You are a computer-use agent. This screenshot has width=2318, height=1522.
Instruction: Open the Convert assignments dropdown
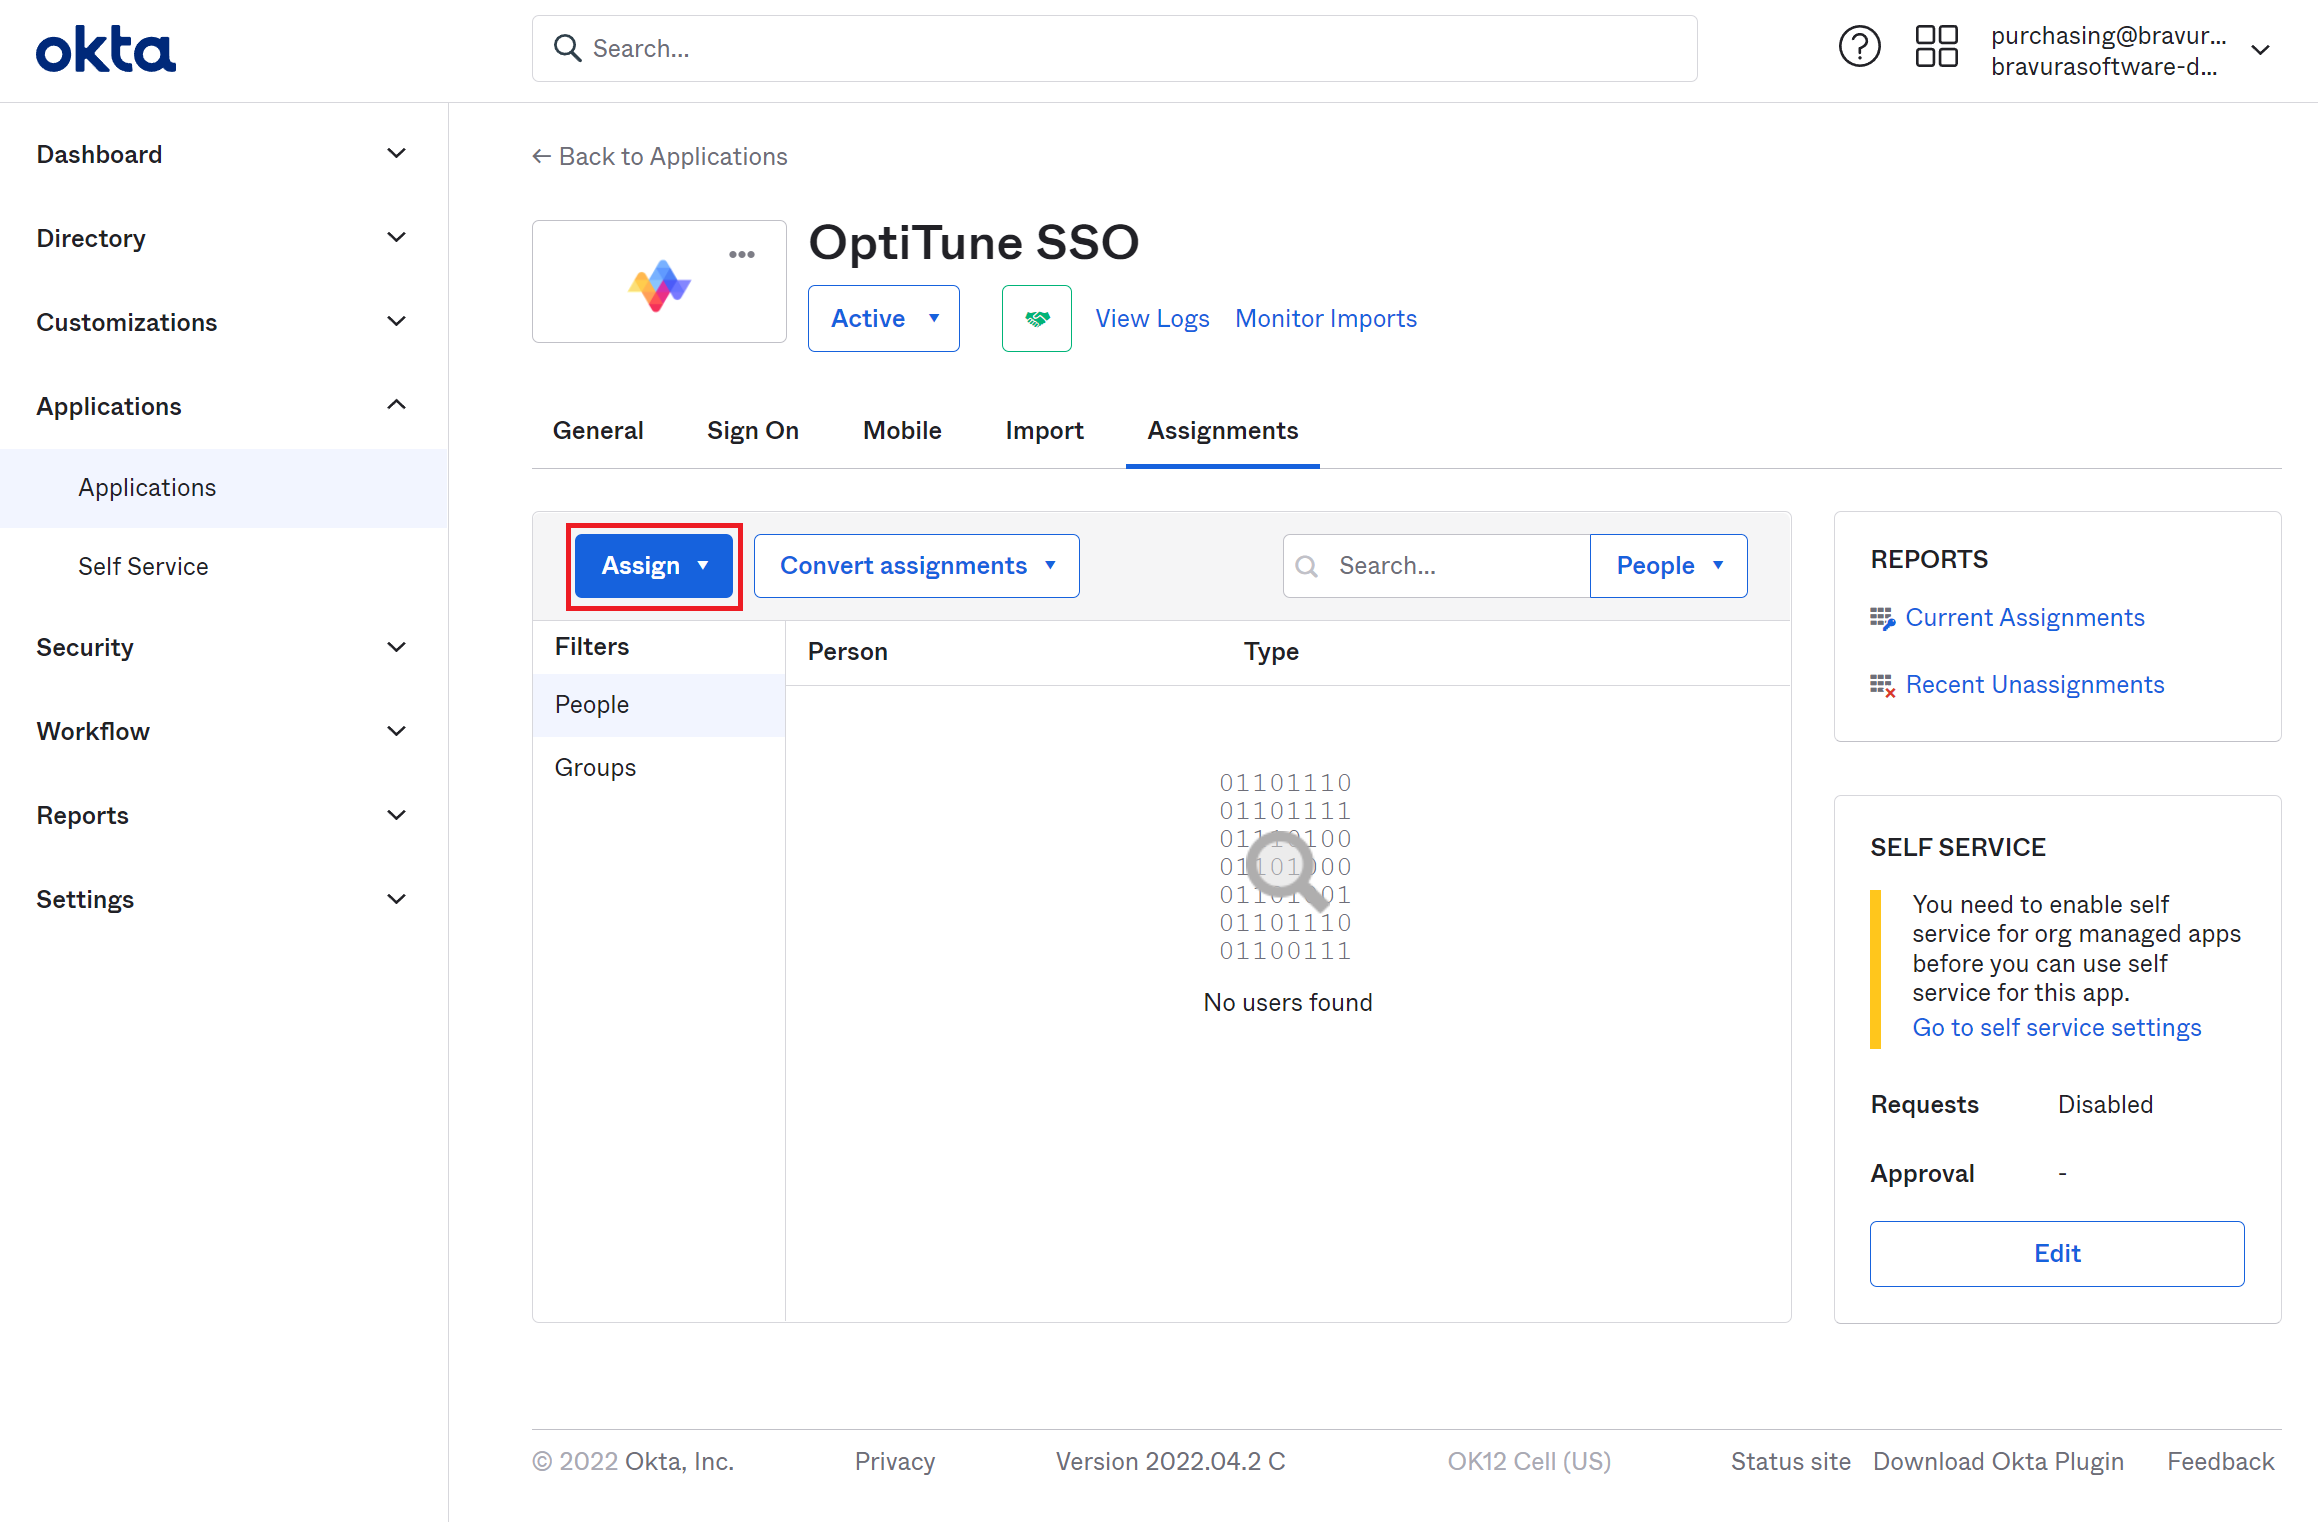pyautogui.click(x=916, y=566)
